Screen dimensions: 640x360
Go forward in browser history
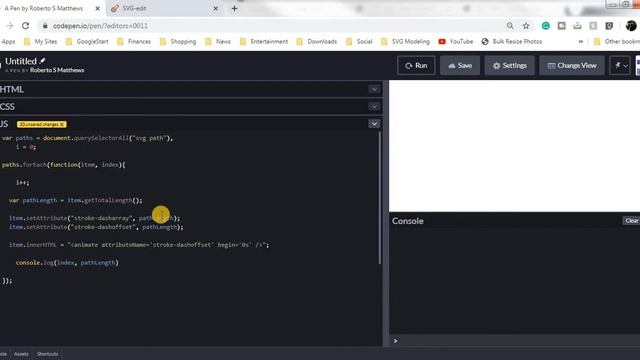click(9, 26)
